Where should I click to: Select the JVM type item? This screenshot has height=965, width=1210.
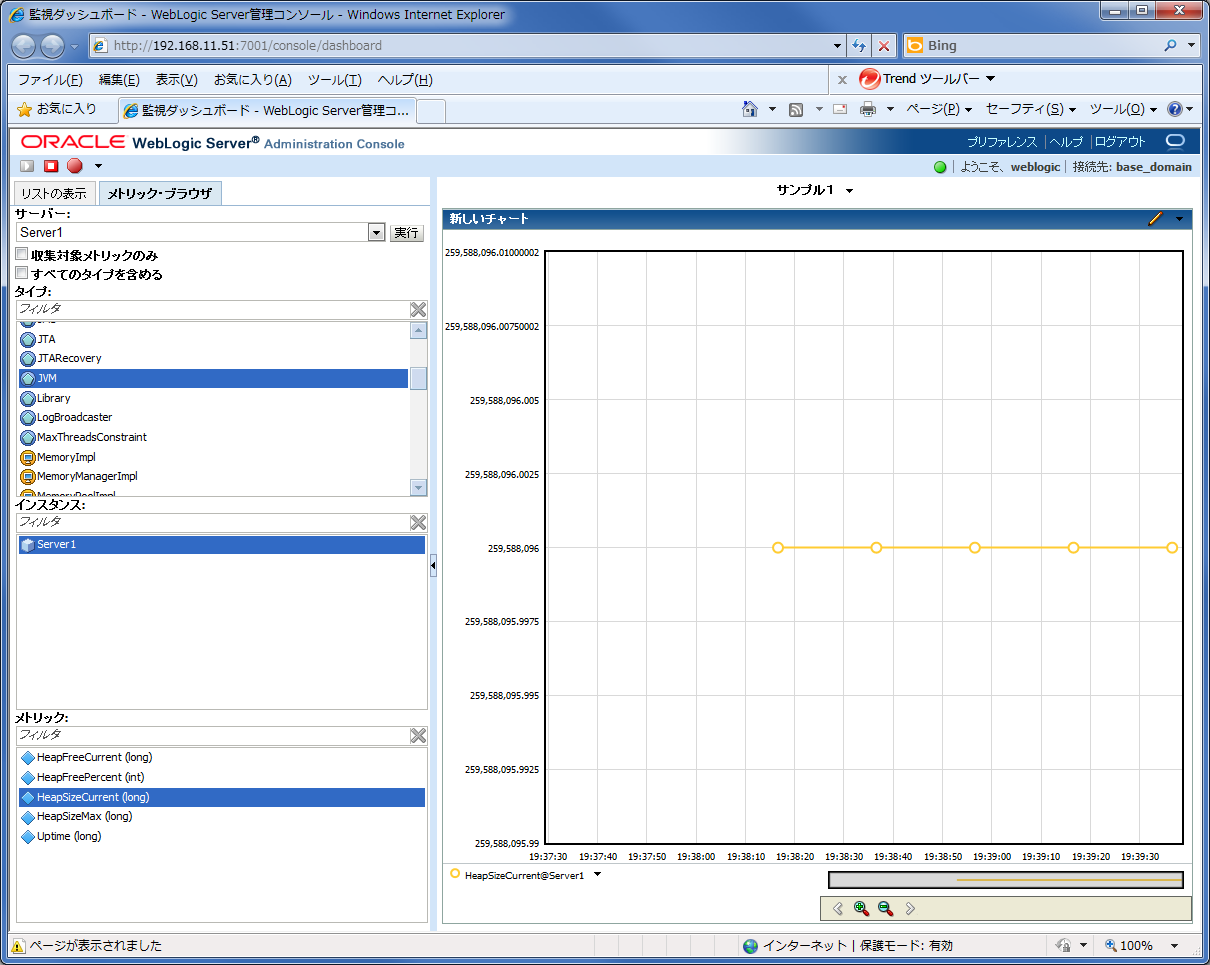(x=212, y=378)
